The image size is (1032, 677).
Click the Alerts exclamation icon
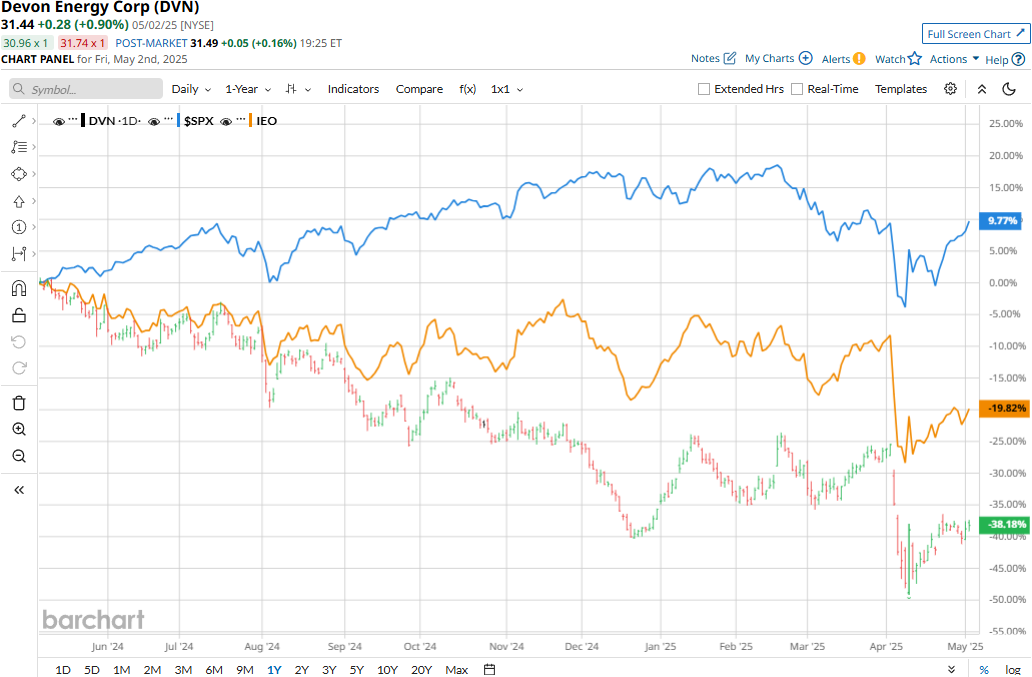coord(859,59)
